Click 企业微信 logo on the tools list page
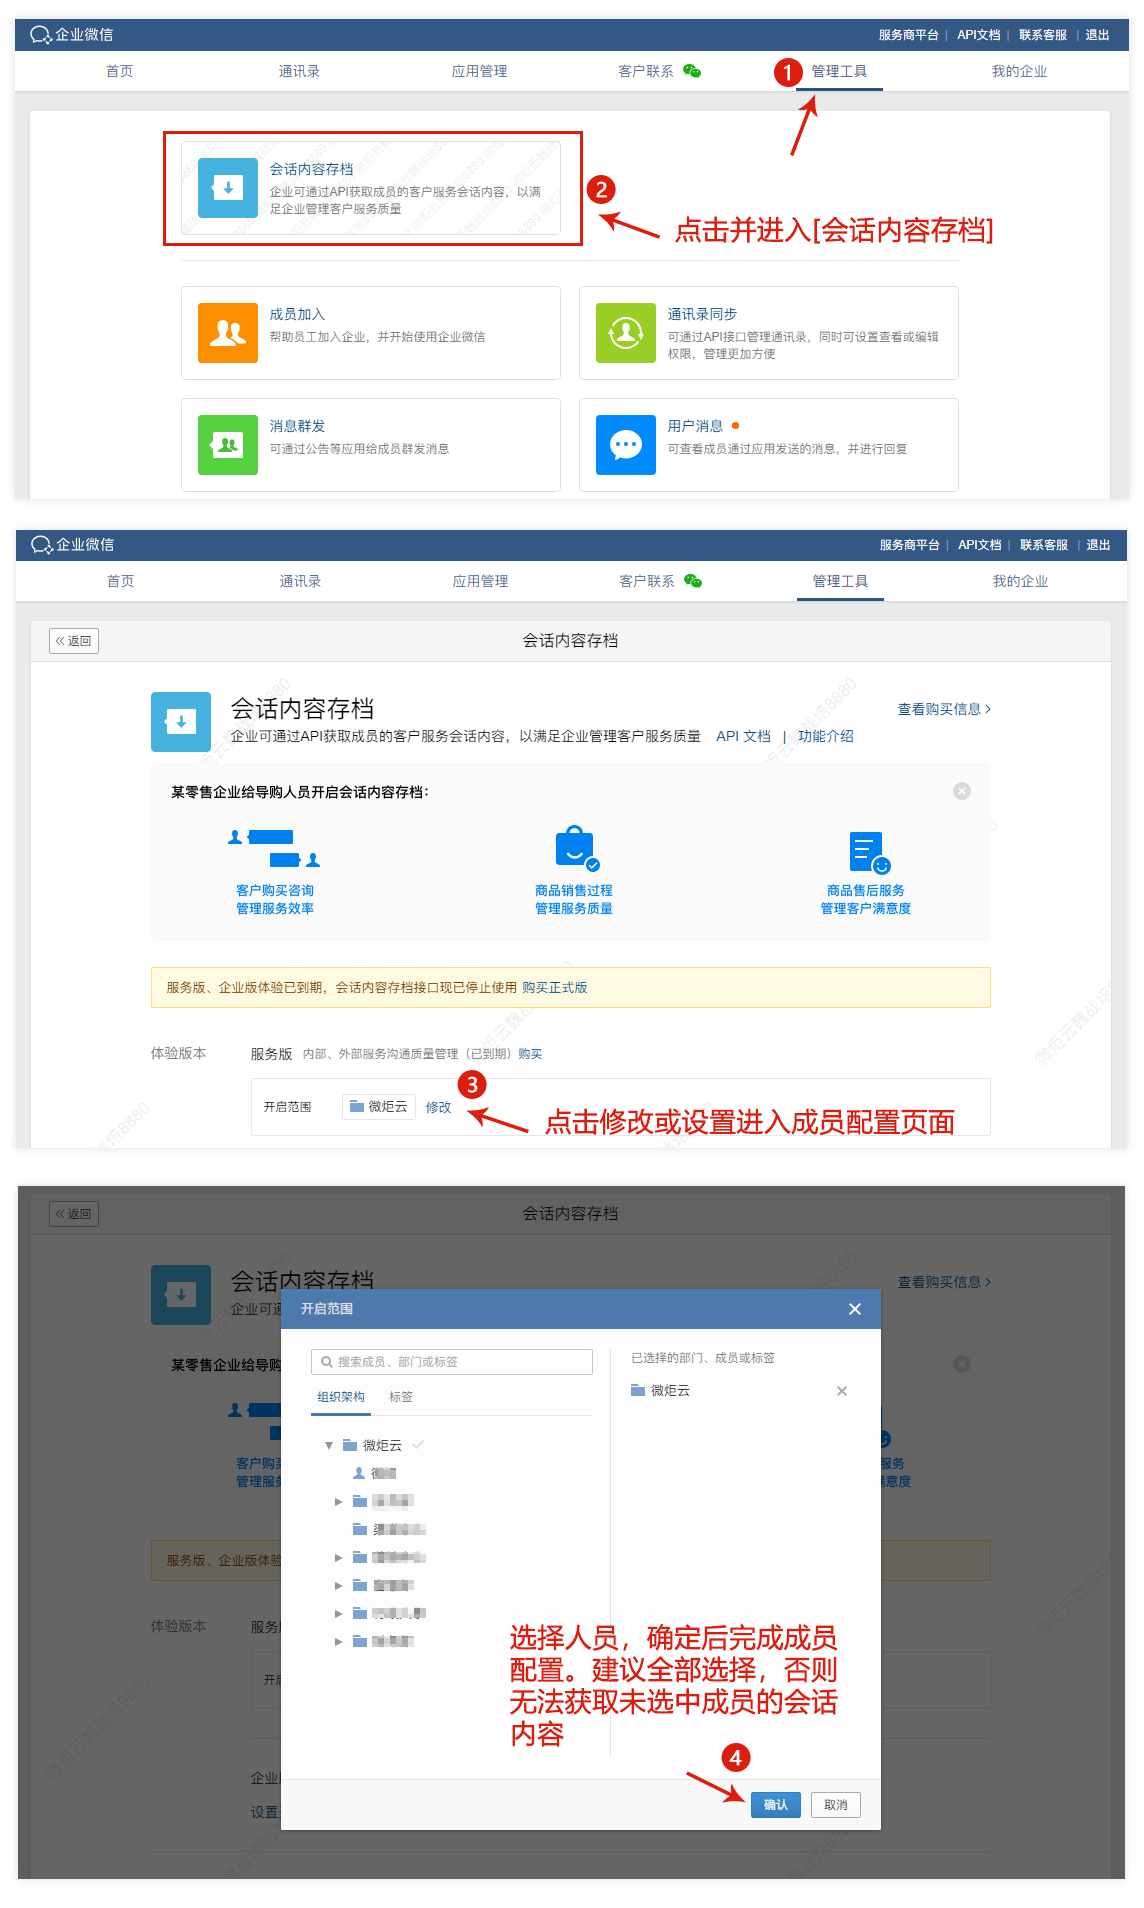 pos(71,35)
